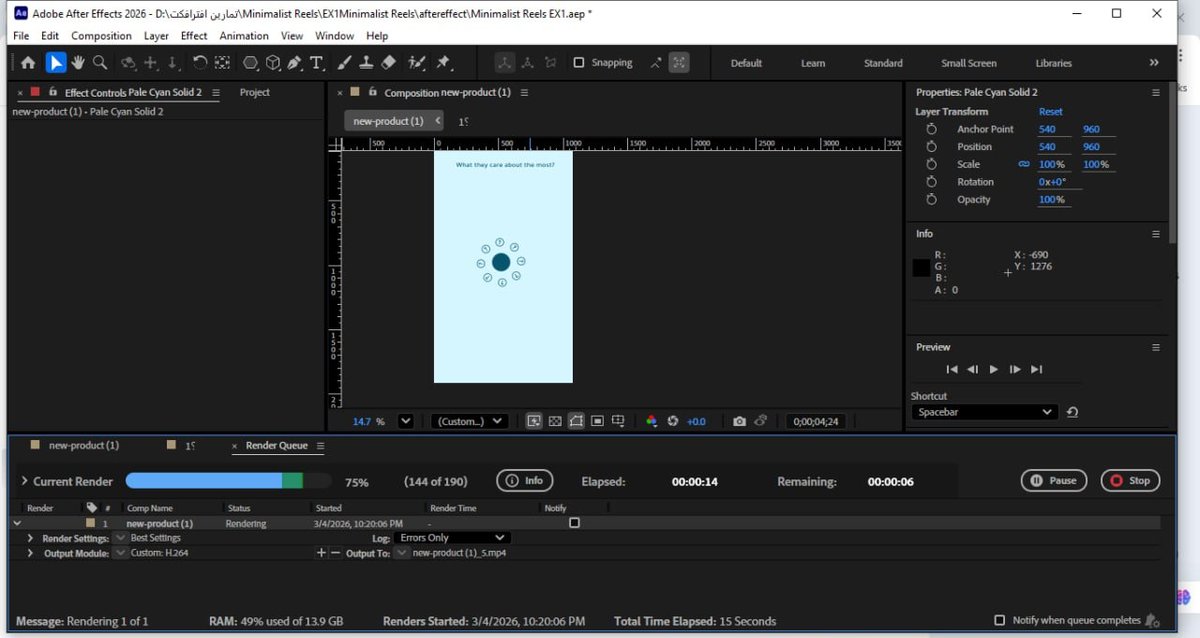Viewport: 1200px width, 638px height.
Task: Check Notify when queue completes
Action: coord(1000,621)
